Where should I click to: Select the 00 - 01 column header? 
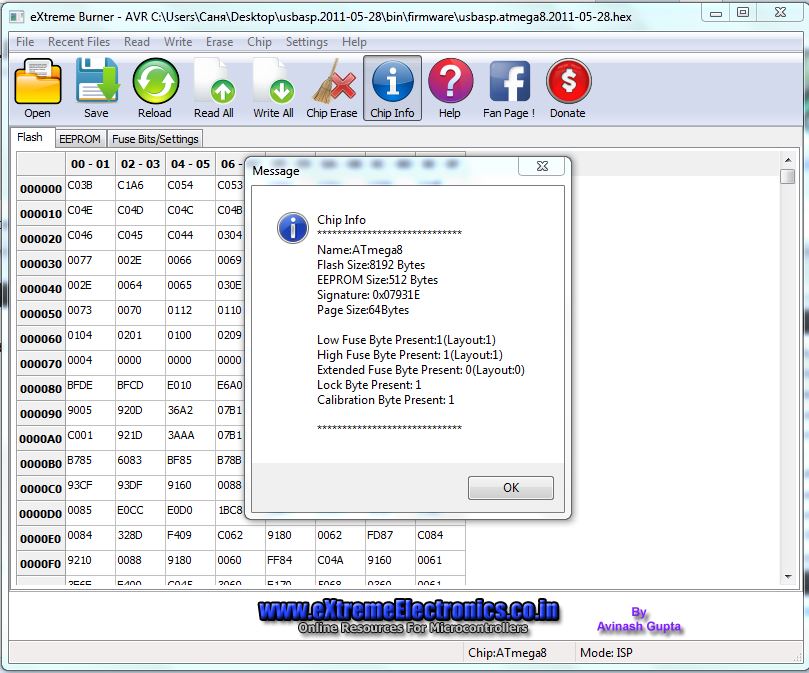click(90, 164)
